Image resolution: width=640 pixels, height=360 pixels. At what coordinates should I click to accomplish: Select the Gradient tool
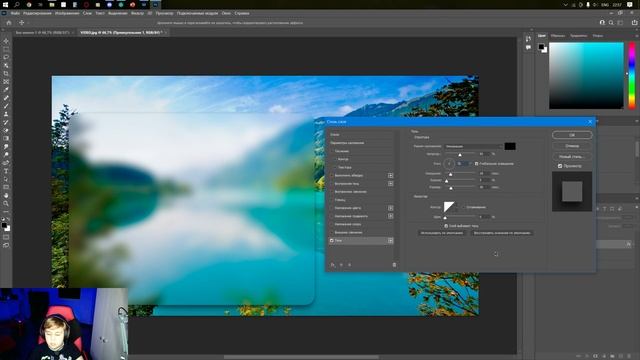(6, 139)
